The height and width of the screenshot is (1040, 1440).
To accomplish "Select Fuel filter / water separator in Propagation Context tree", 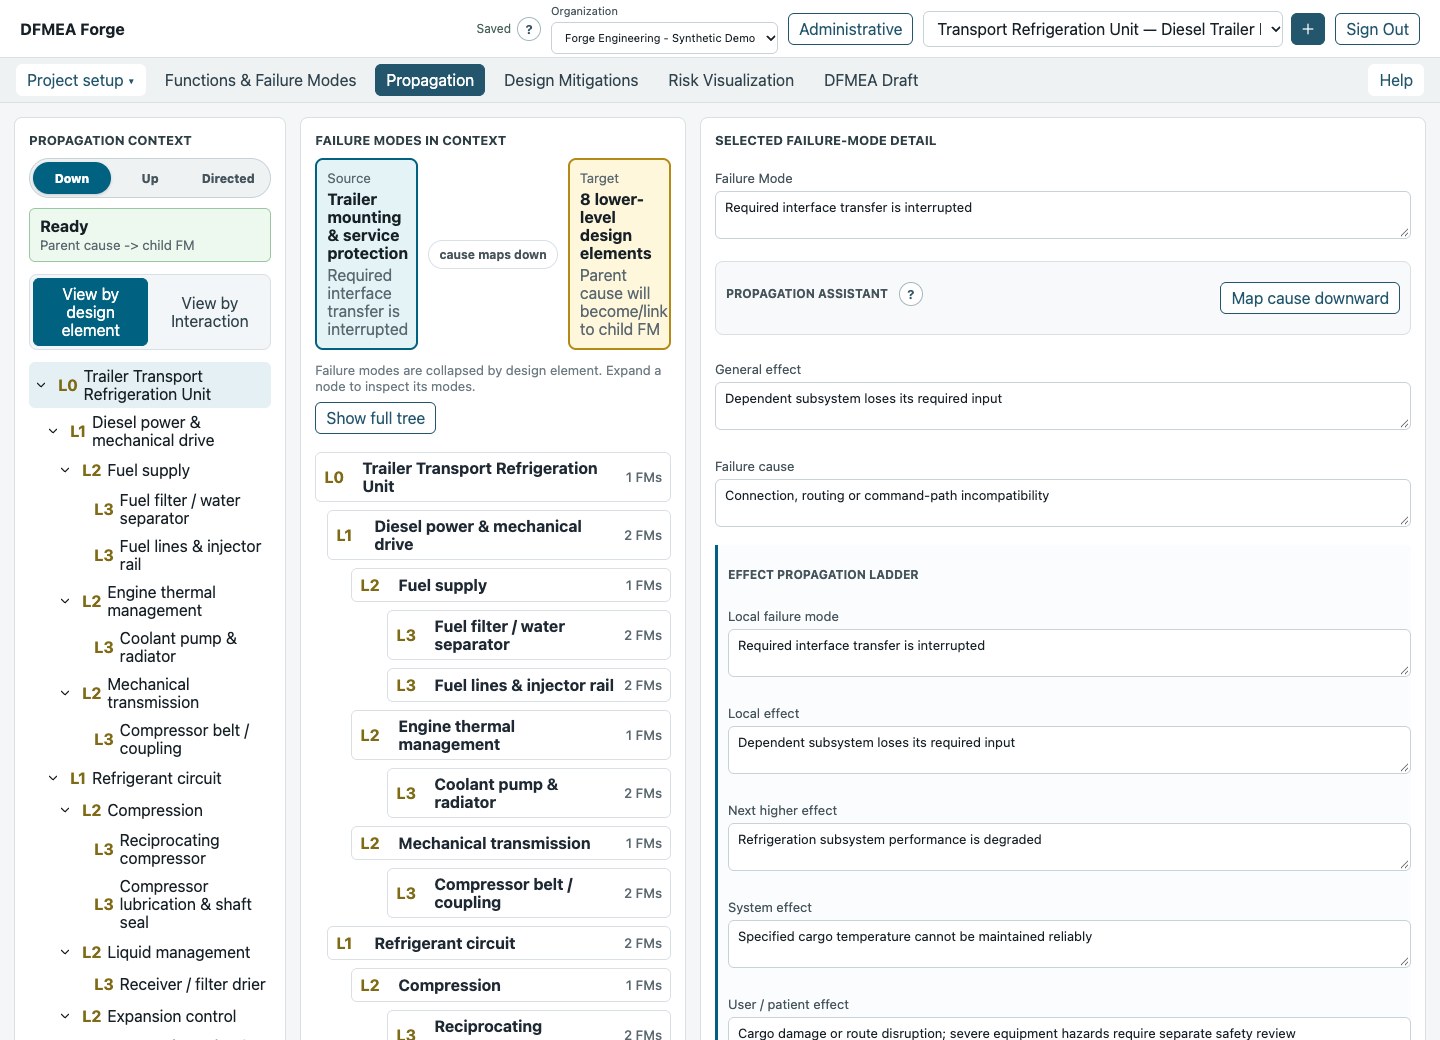I will click(x=180, y=509).
